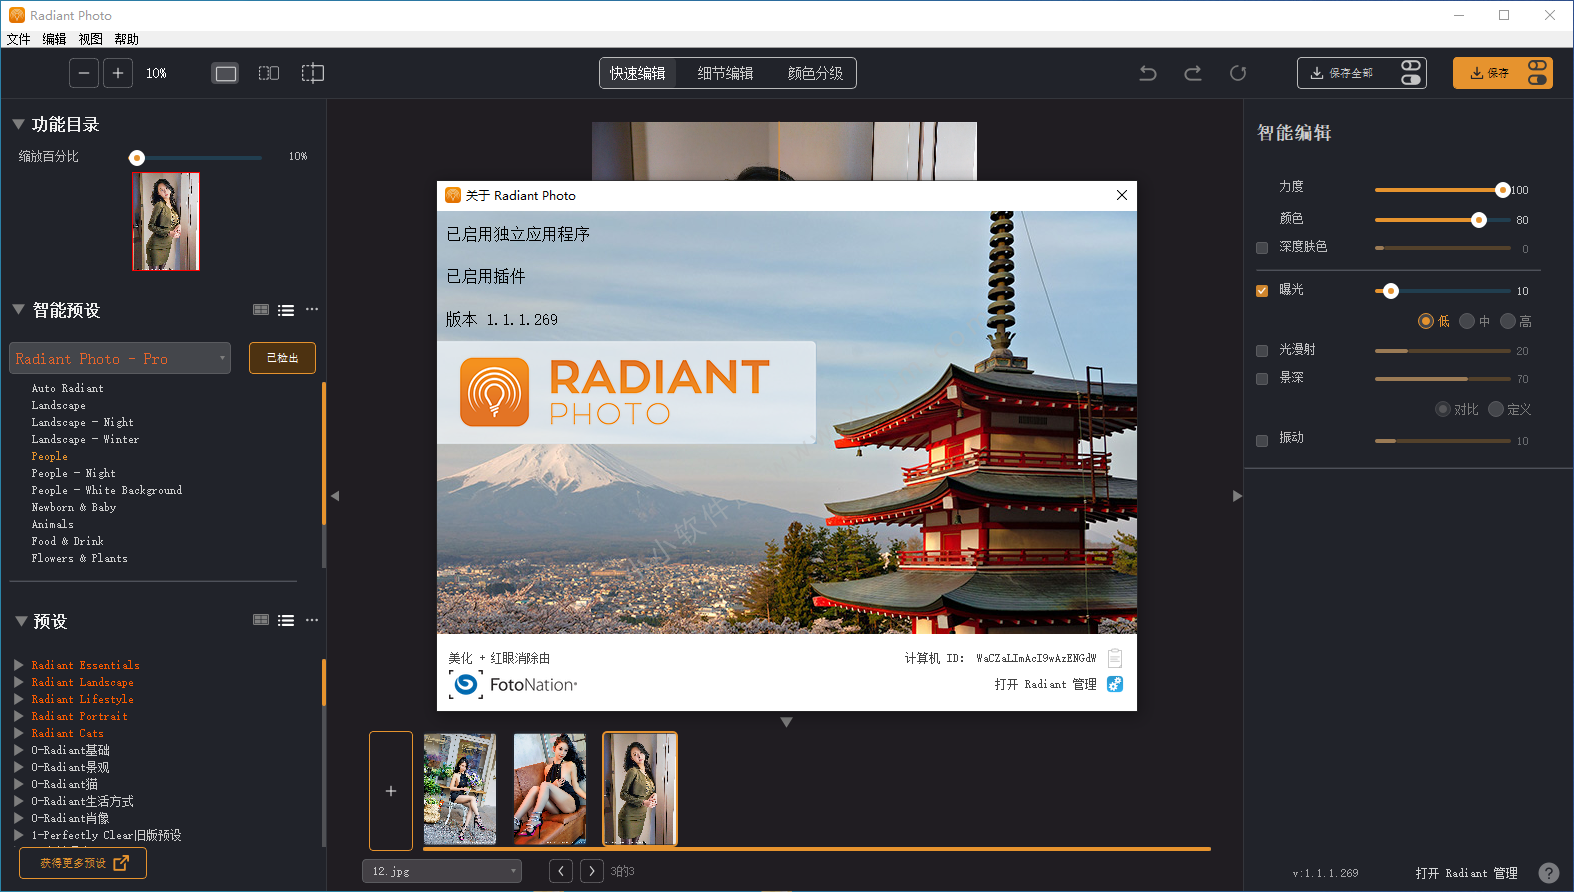
Task: Switch 智能预设 to list view
Action: tap(286, 310)
